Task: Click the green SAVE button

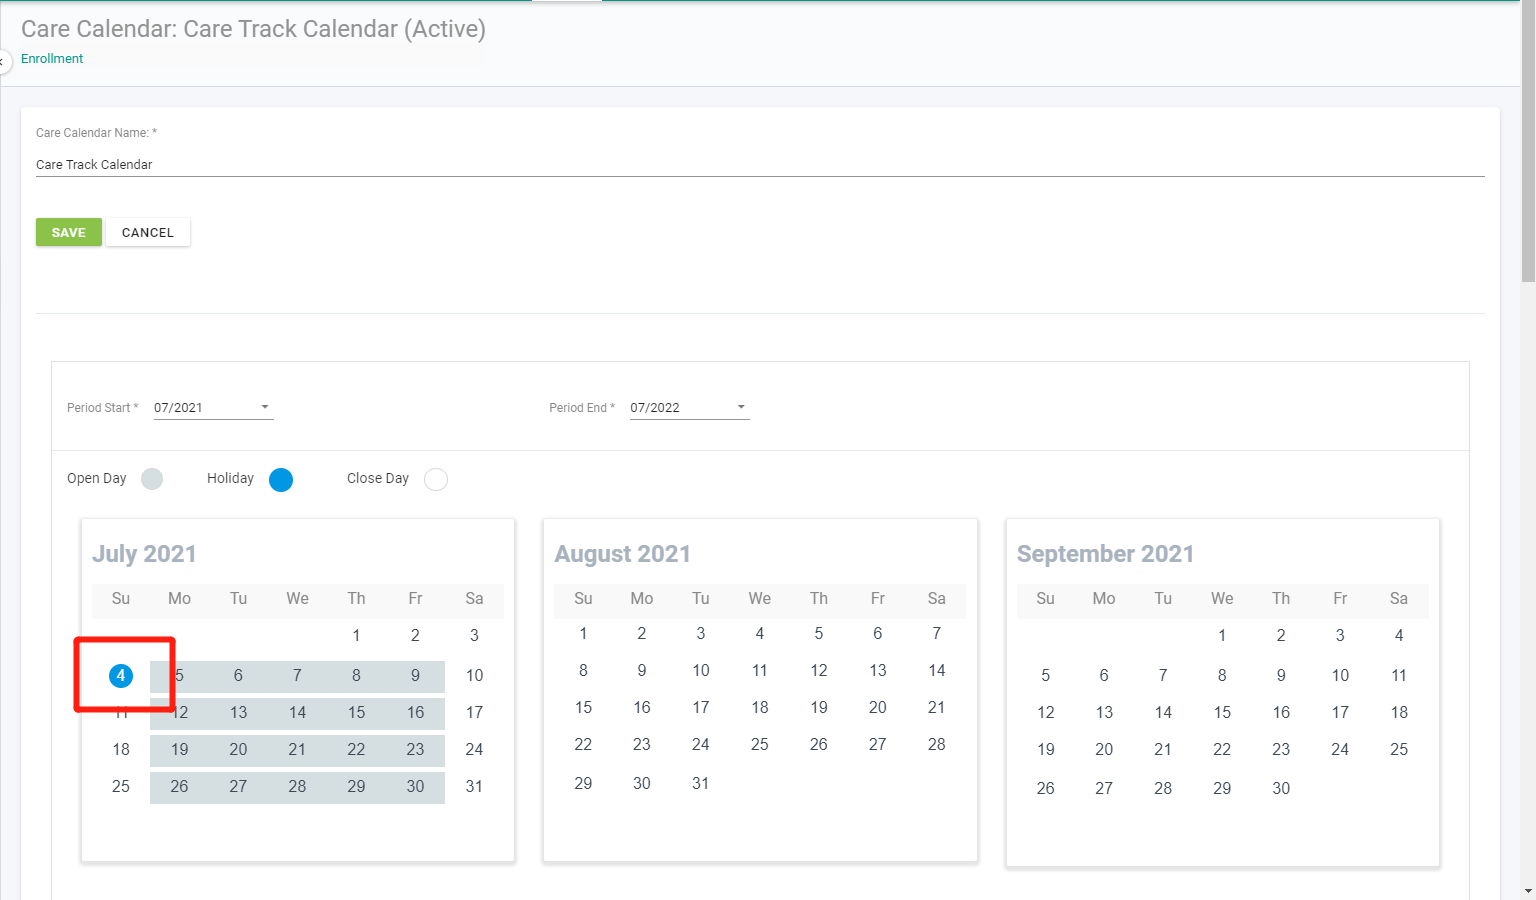Action: point(69,232)
